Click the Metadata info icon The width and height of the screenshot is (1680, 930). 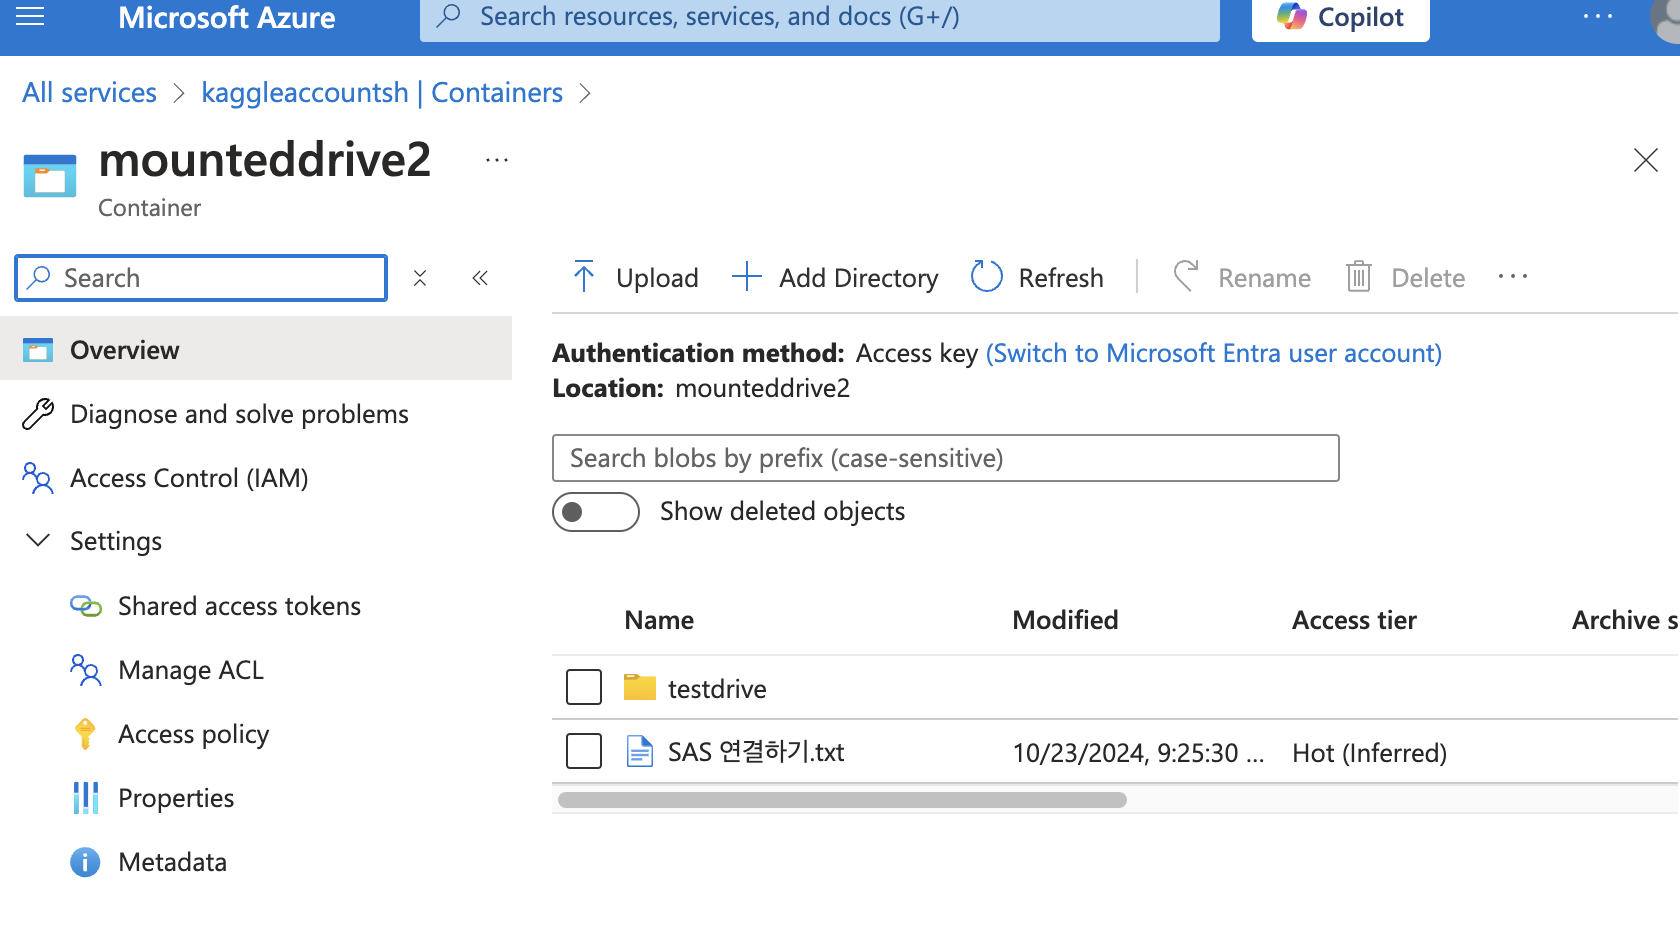86,862
